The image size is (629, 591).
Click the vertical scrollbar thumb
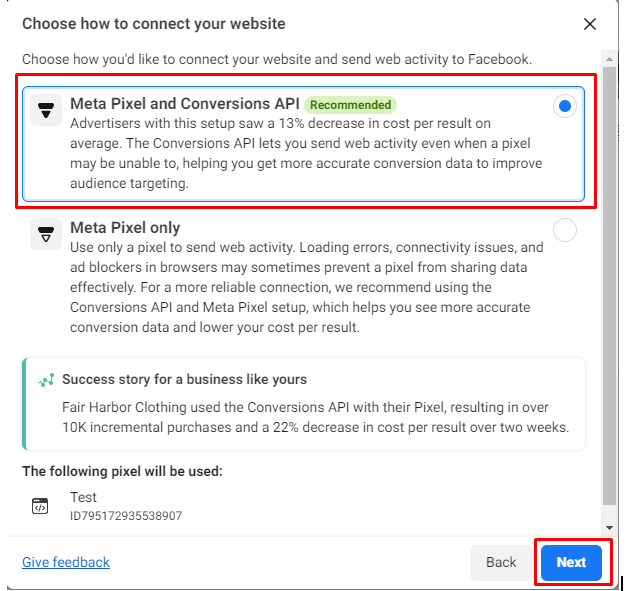(x=609, y=286)
